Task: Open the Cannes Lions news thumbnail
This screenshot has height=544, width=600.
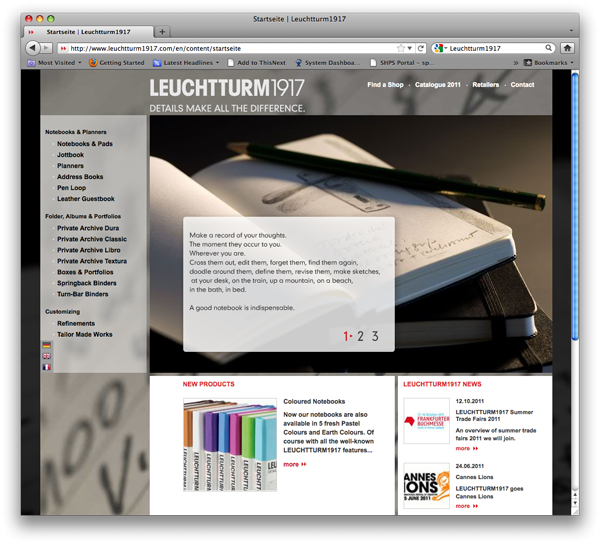Action: [427, 486]
